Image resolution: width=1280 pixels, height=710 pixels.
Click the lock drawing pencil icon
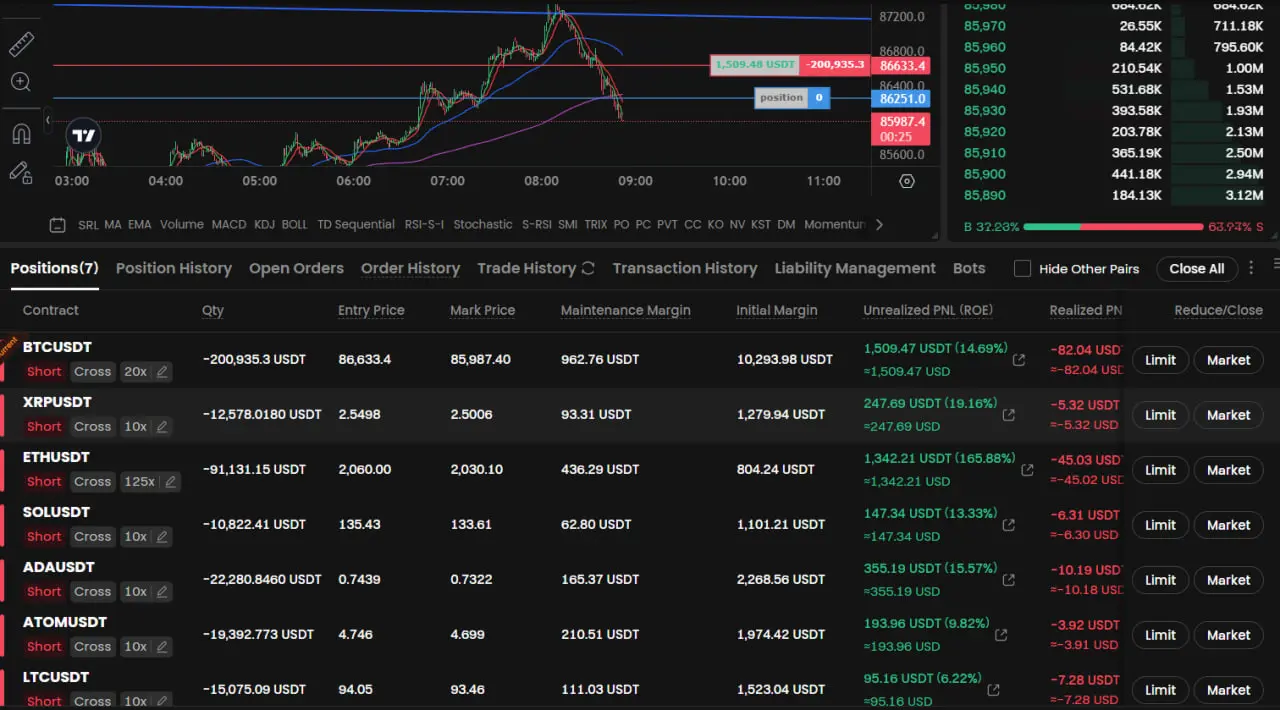pos(21,172)
